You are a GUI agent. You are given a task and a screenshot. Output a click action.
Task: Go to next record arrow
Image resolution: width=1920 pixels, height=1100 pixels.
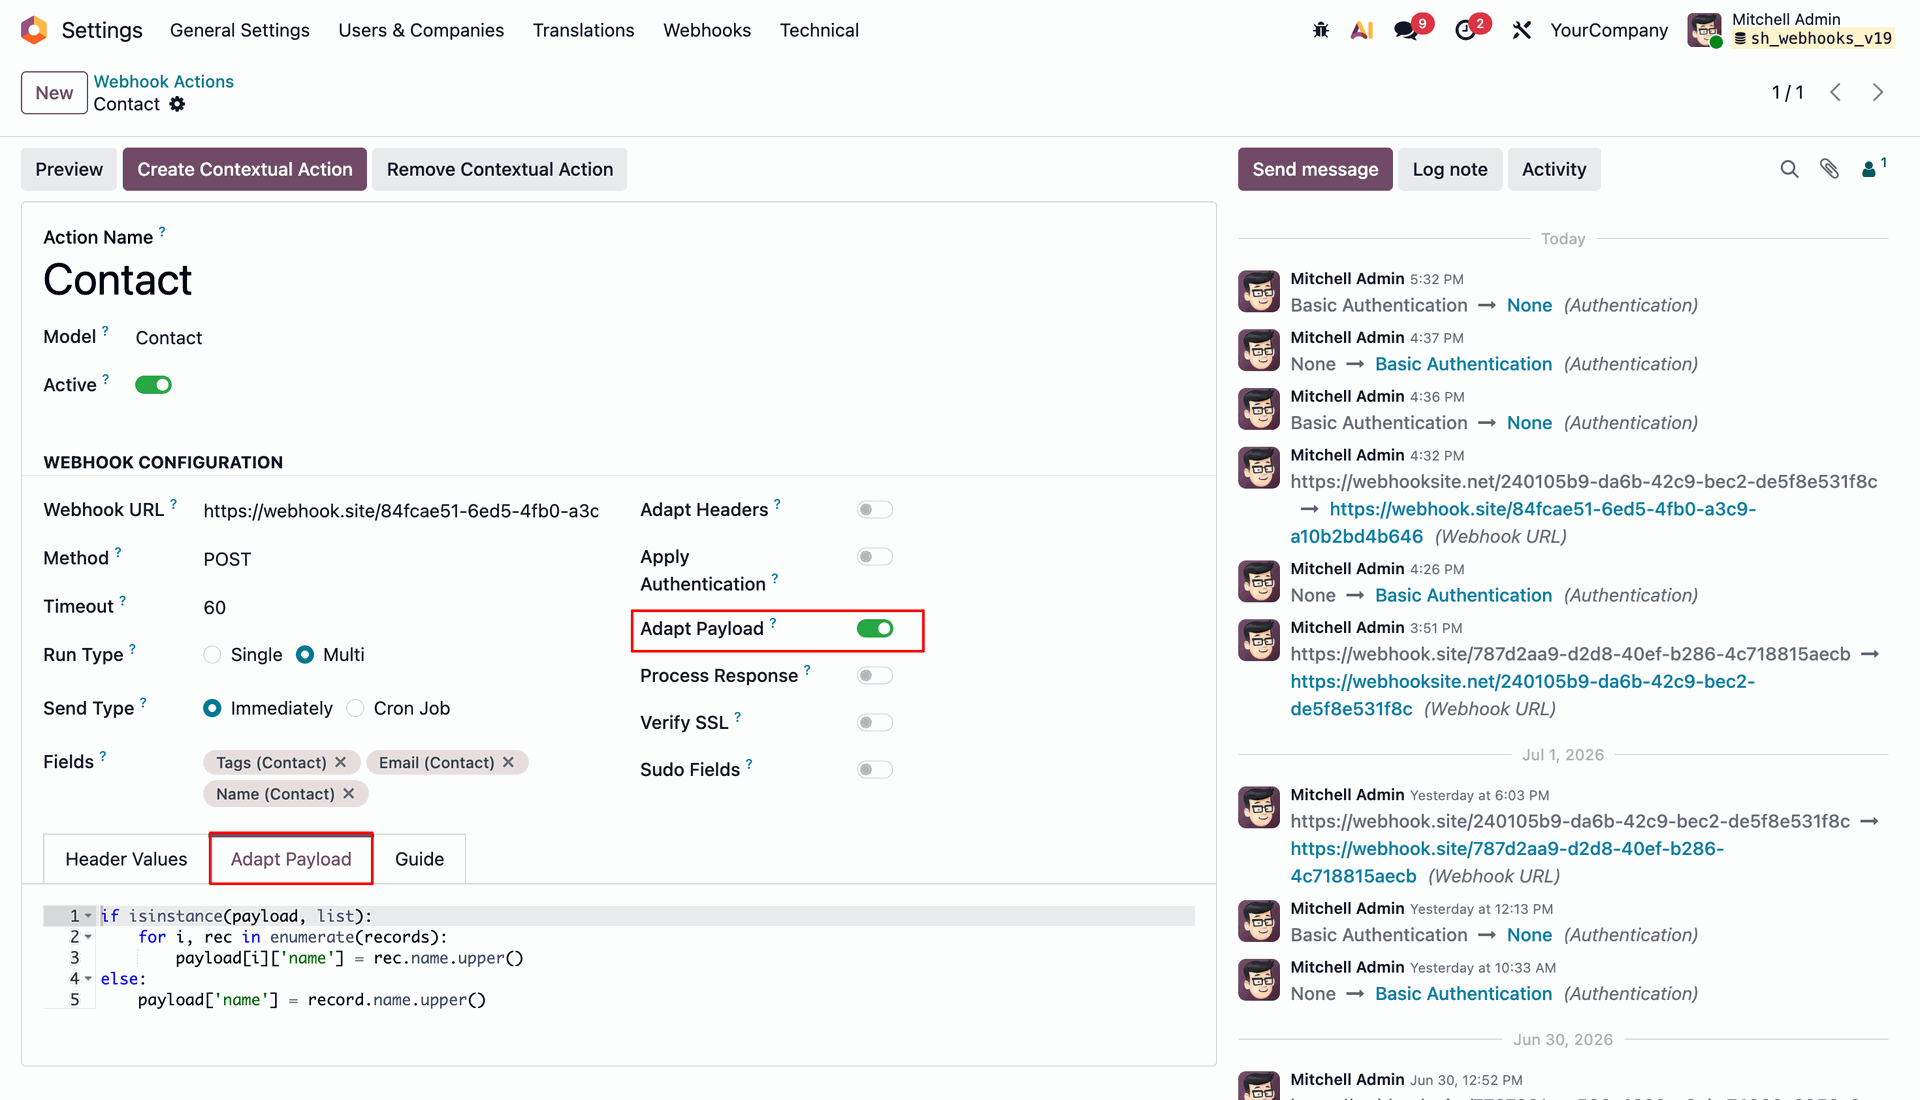1878,92
